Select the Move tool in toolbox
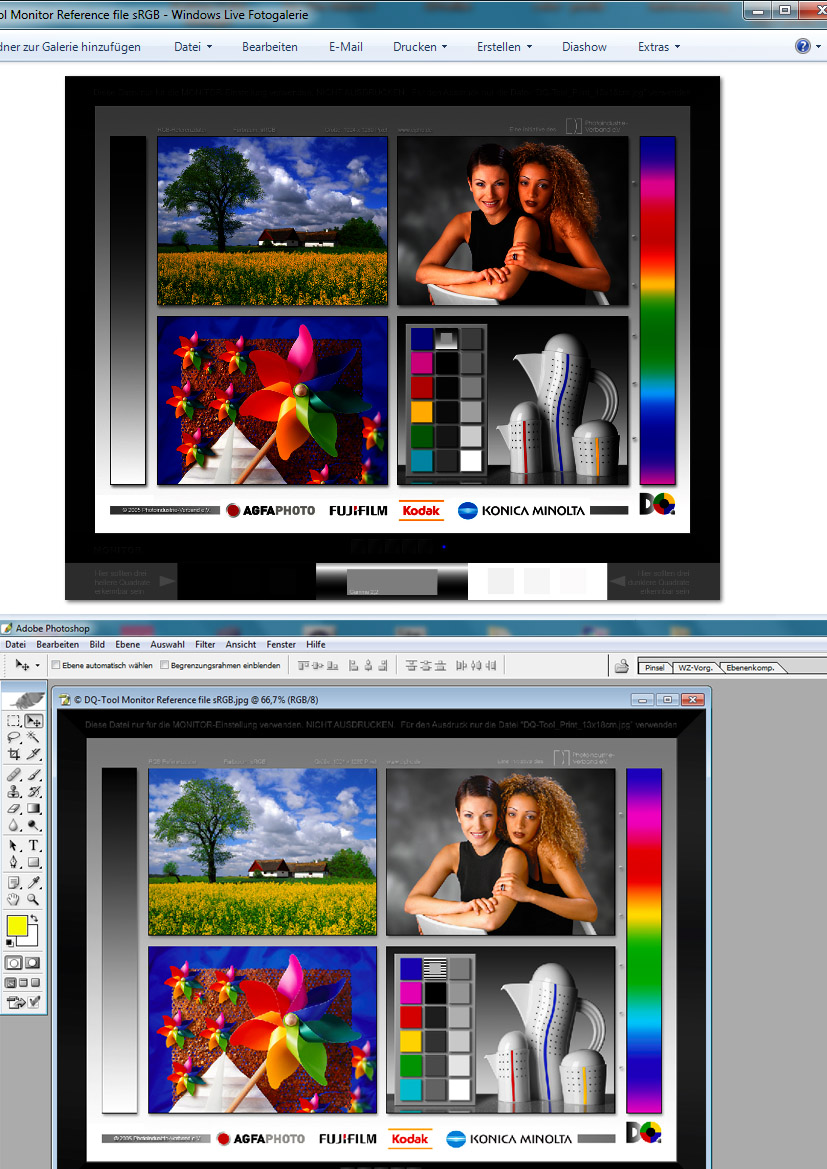 pos(34,721)
